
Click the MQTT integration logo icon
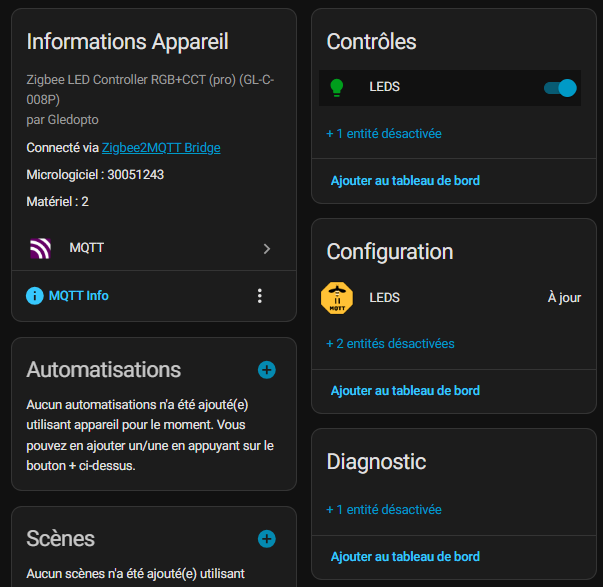point(40,248)
